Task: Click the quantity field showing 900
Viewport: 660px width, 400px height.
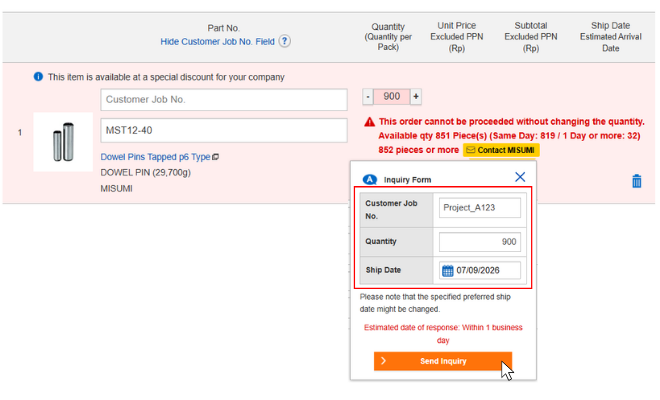Action: pos(391,97)
